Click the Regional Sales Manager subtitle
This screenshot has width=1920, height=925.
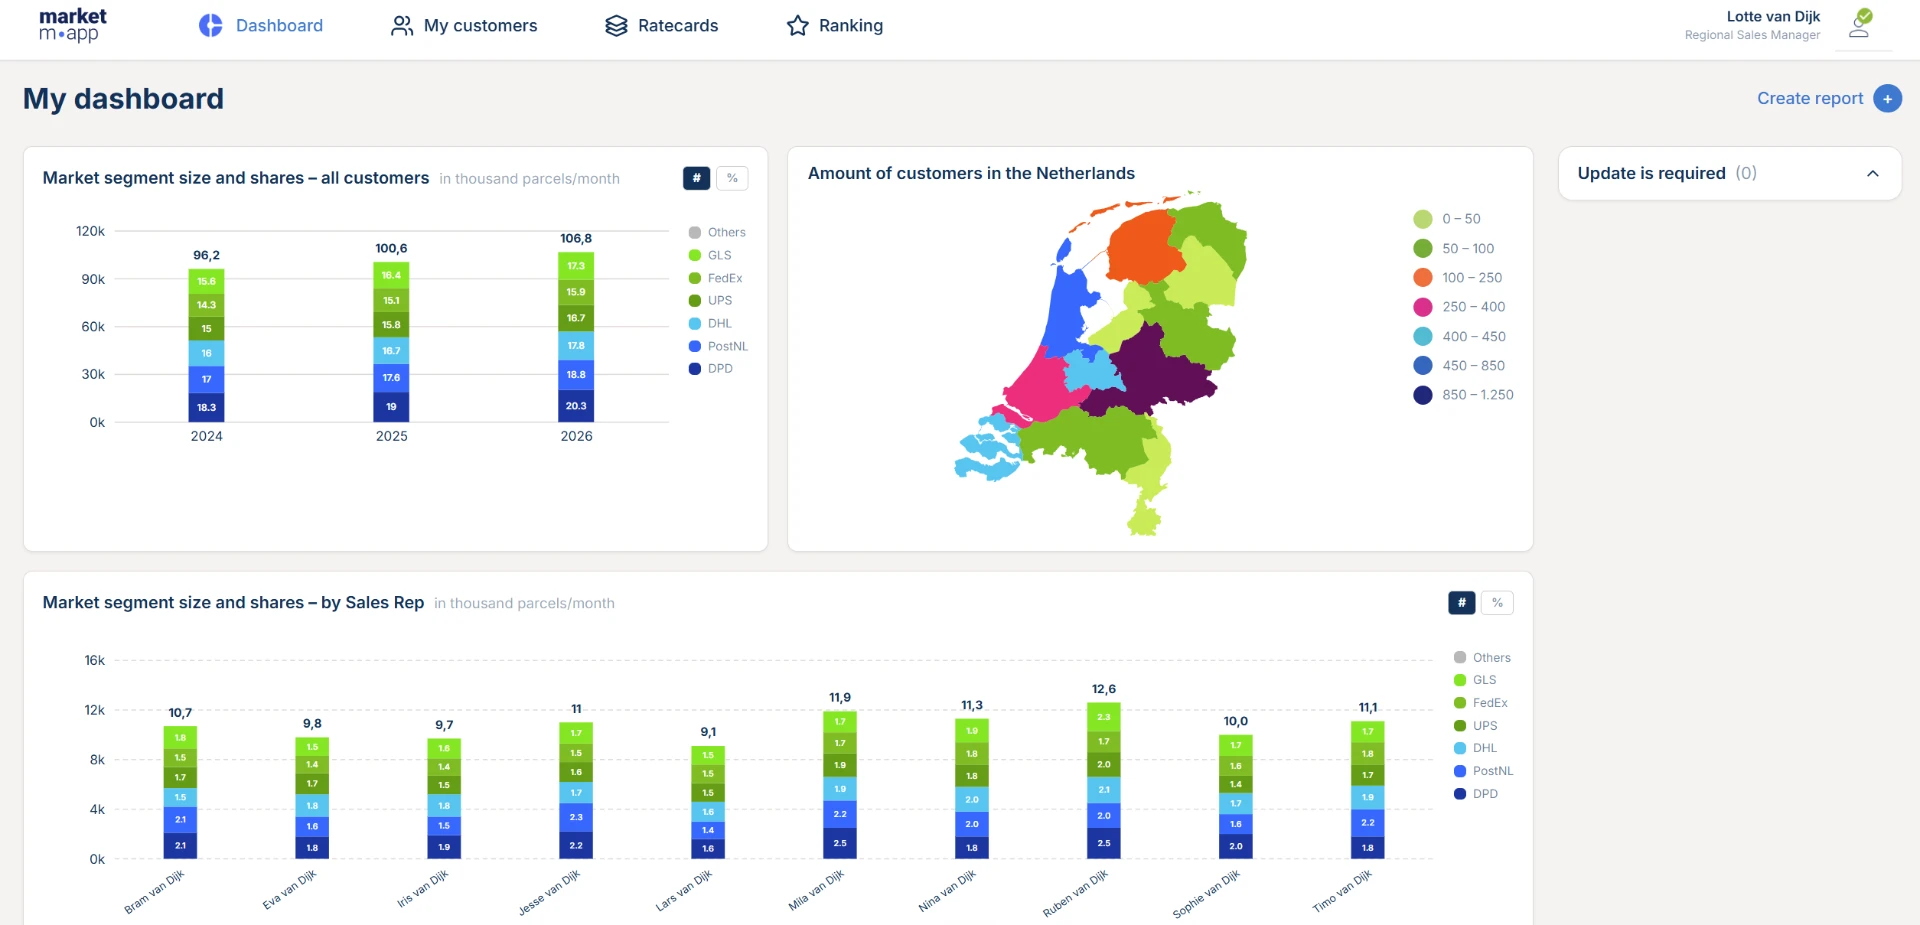(x=1752, y=35)
